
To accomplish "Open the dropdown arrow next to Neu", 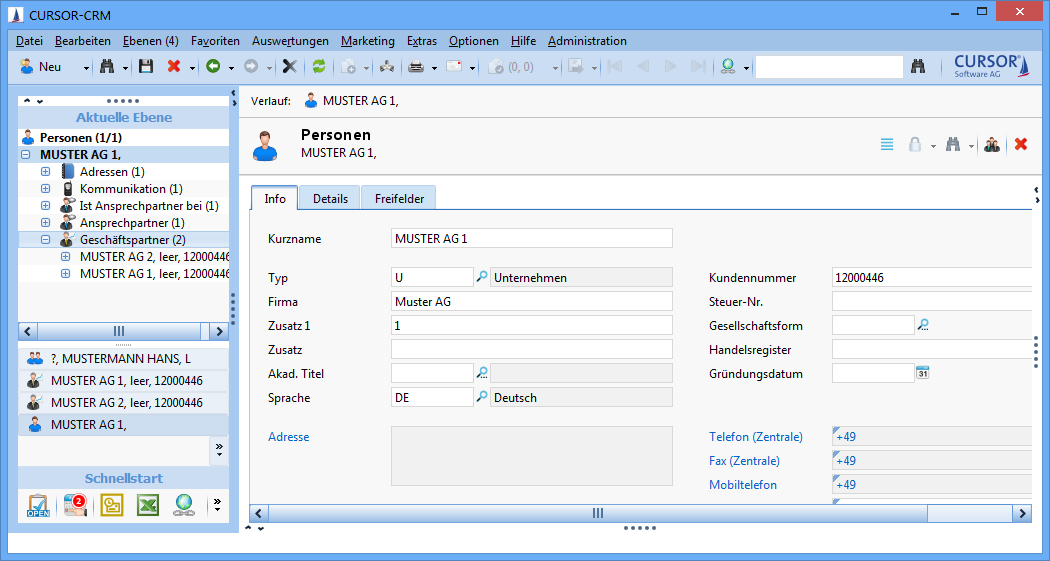I will pos(86,68).
